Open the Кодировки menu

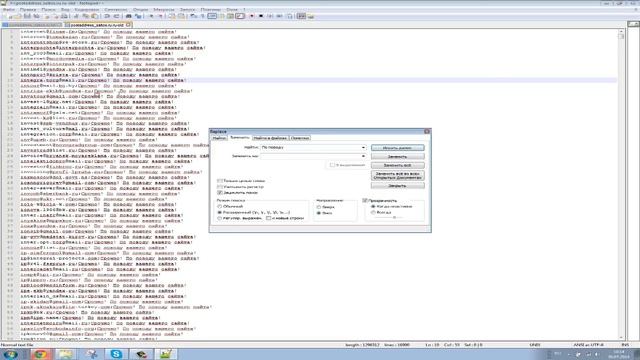(87, 9)
